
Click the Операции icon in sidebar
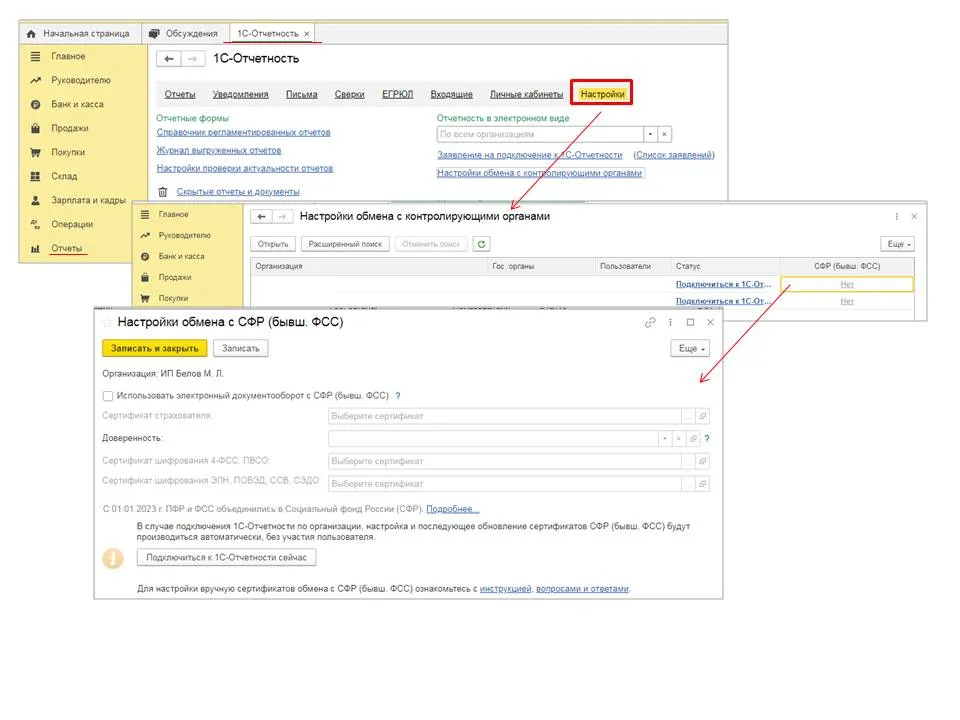[36, 224]
